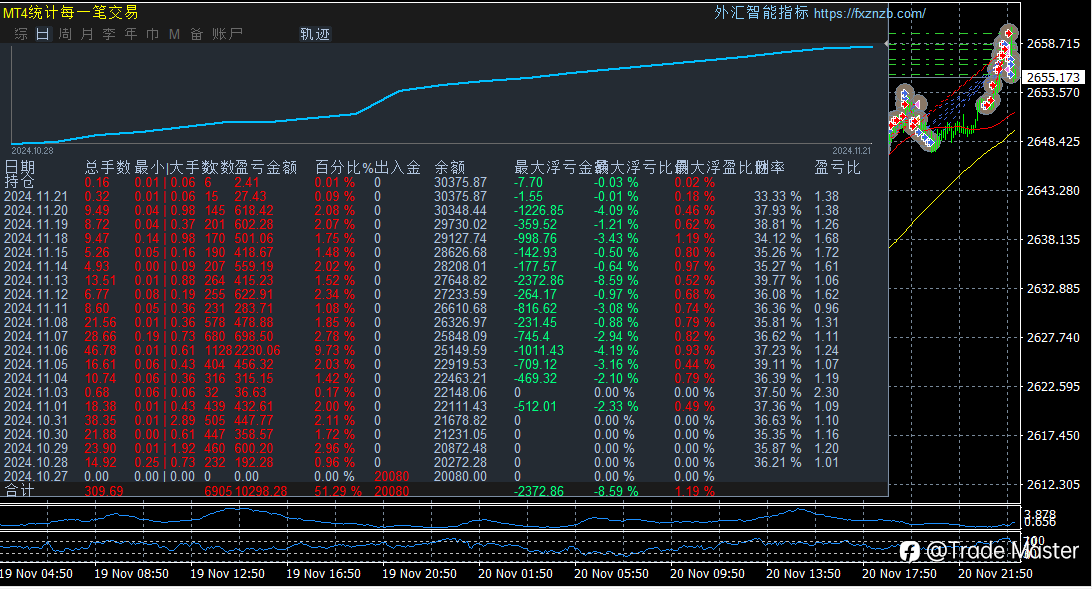Click the Facebook icon in the watermark

click(909, 551)
